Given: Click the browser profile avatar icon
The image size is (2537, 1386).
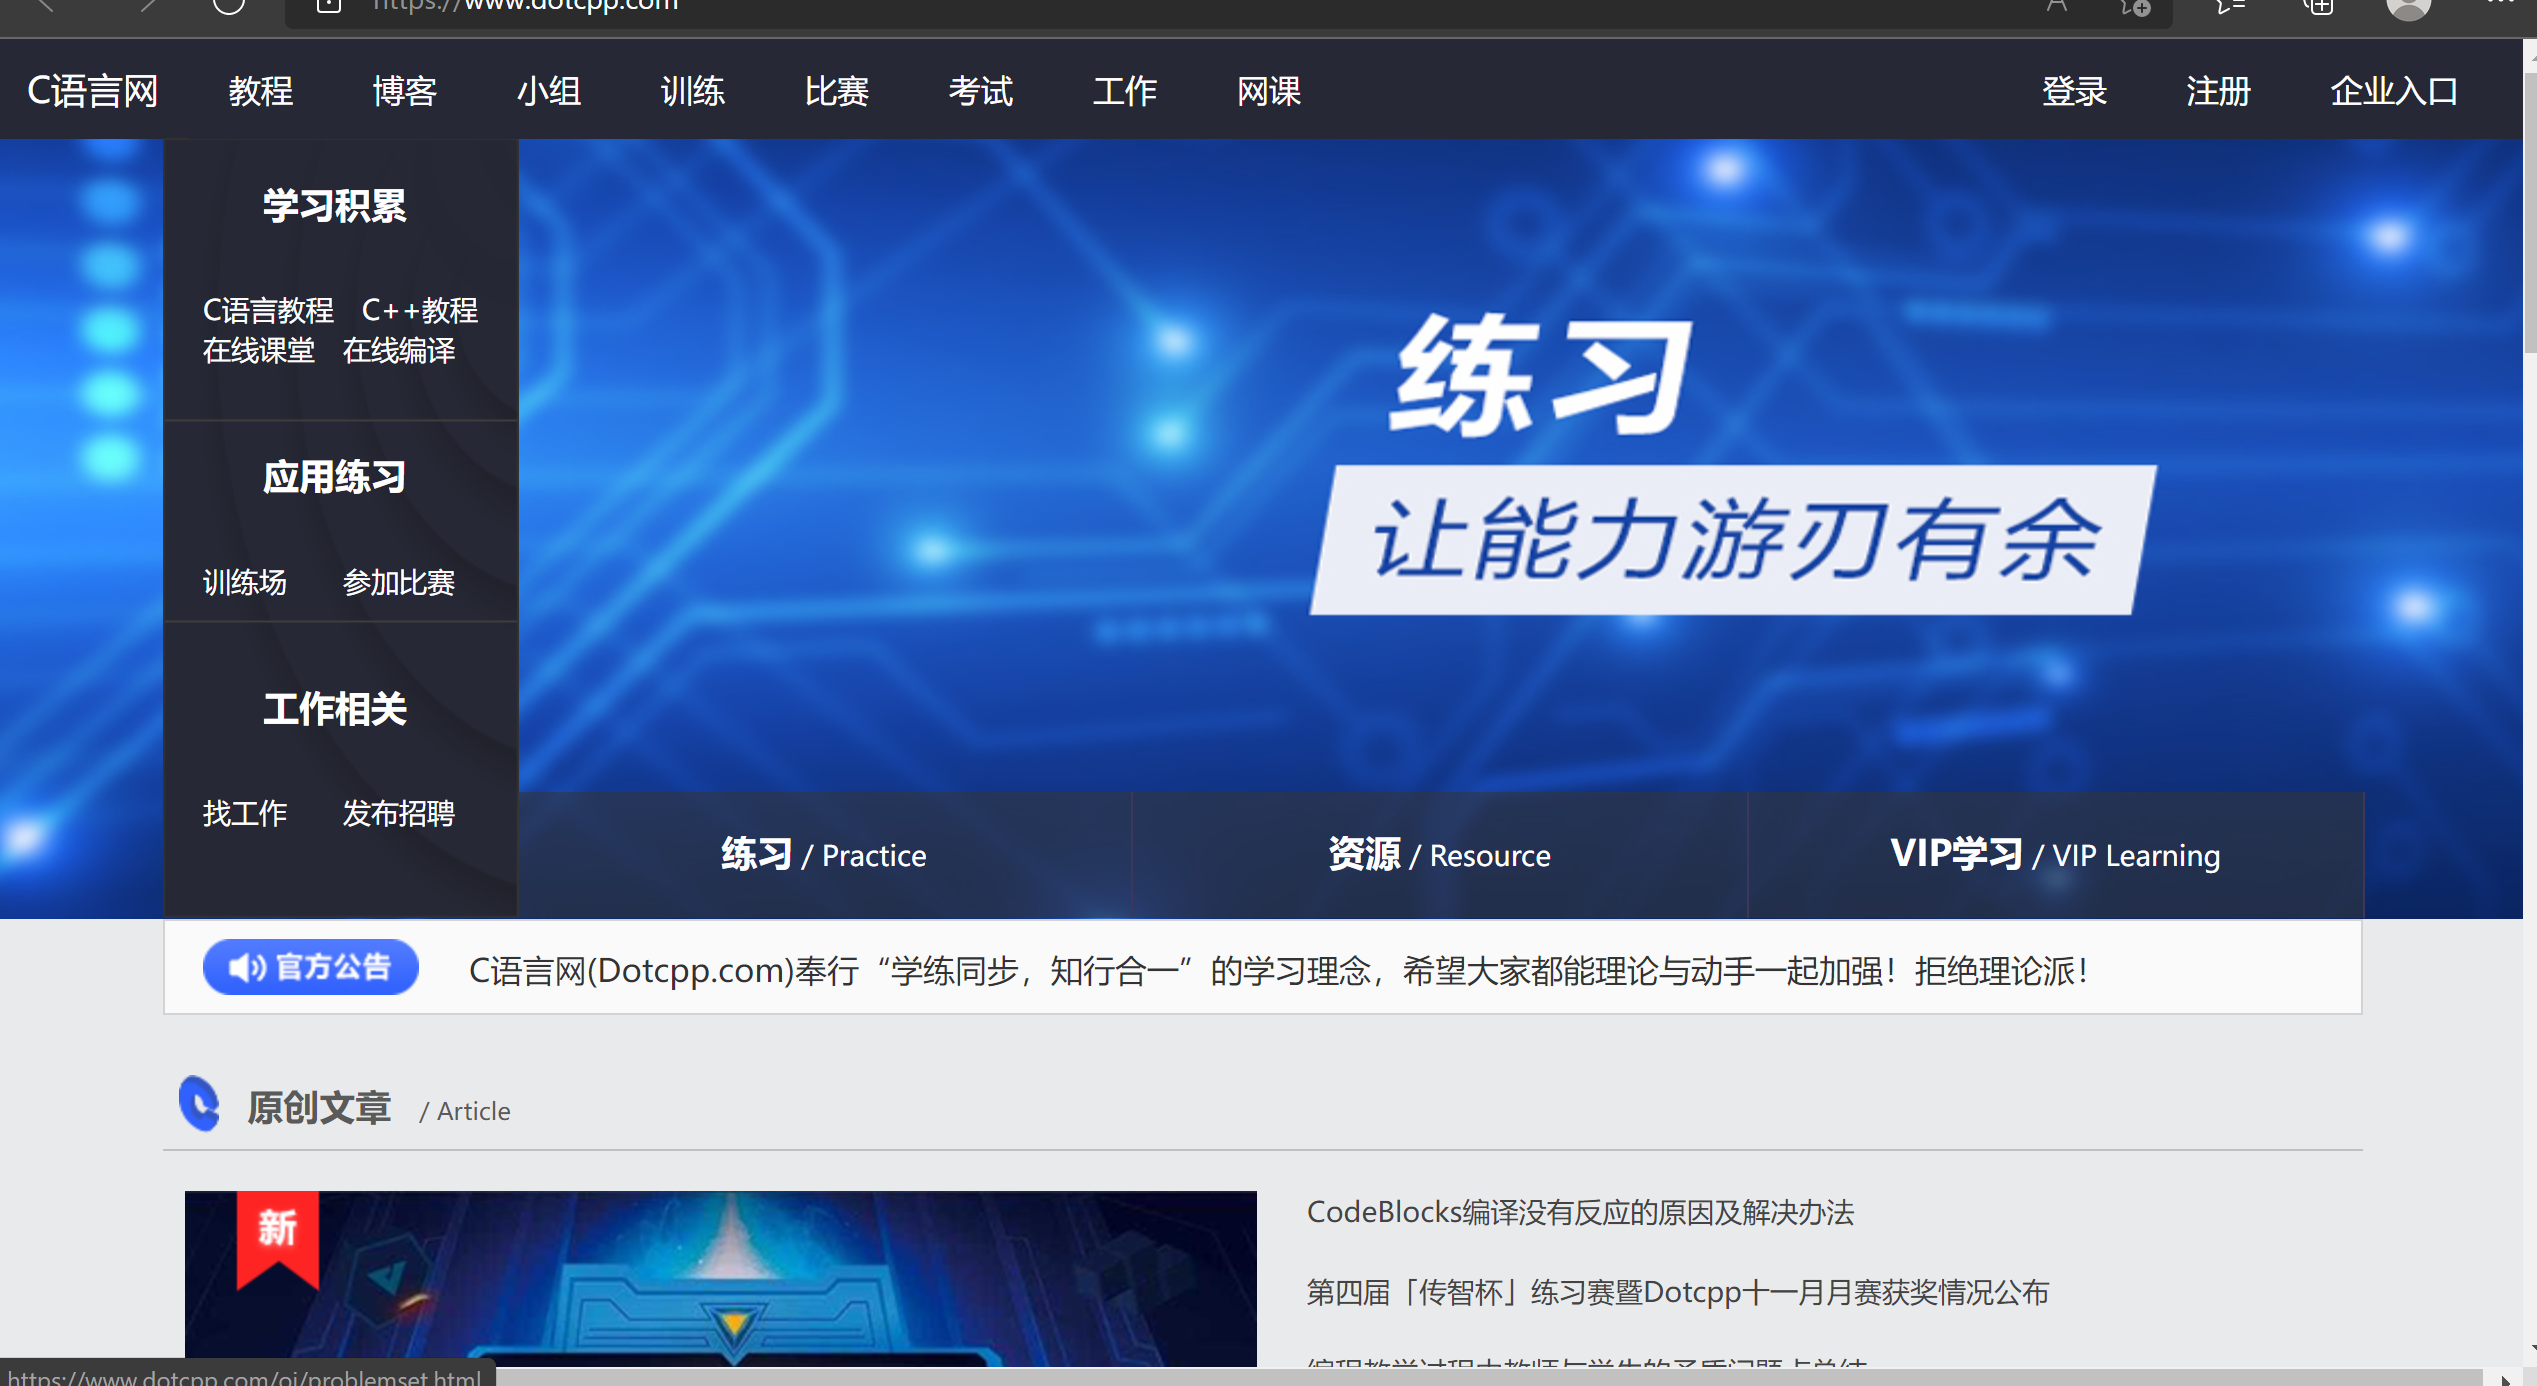Looking at the screenshot, I should (x=2407, y=7).
